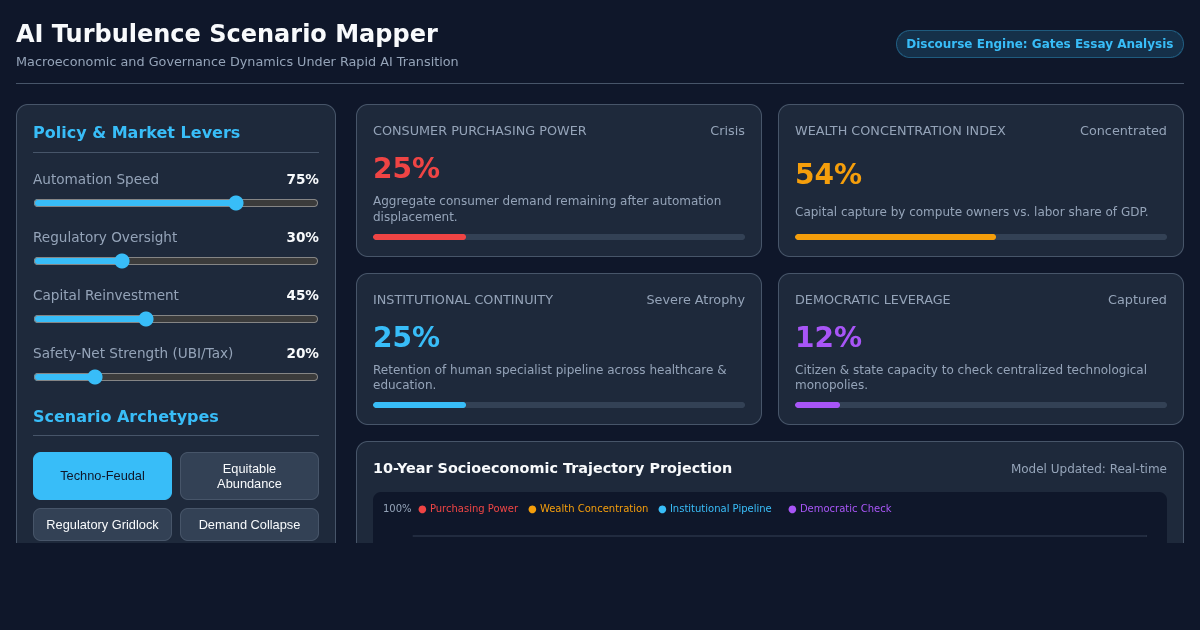This screenshot has width=1200, height=630.
Task: Click the 12% democratic leverage value
Action: tap(828, 337)
